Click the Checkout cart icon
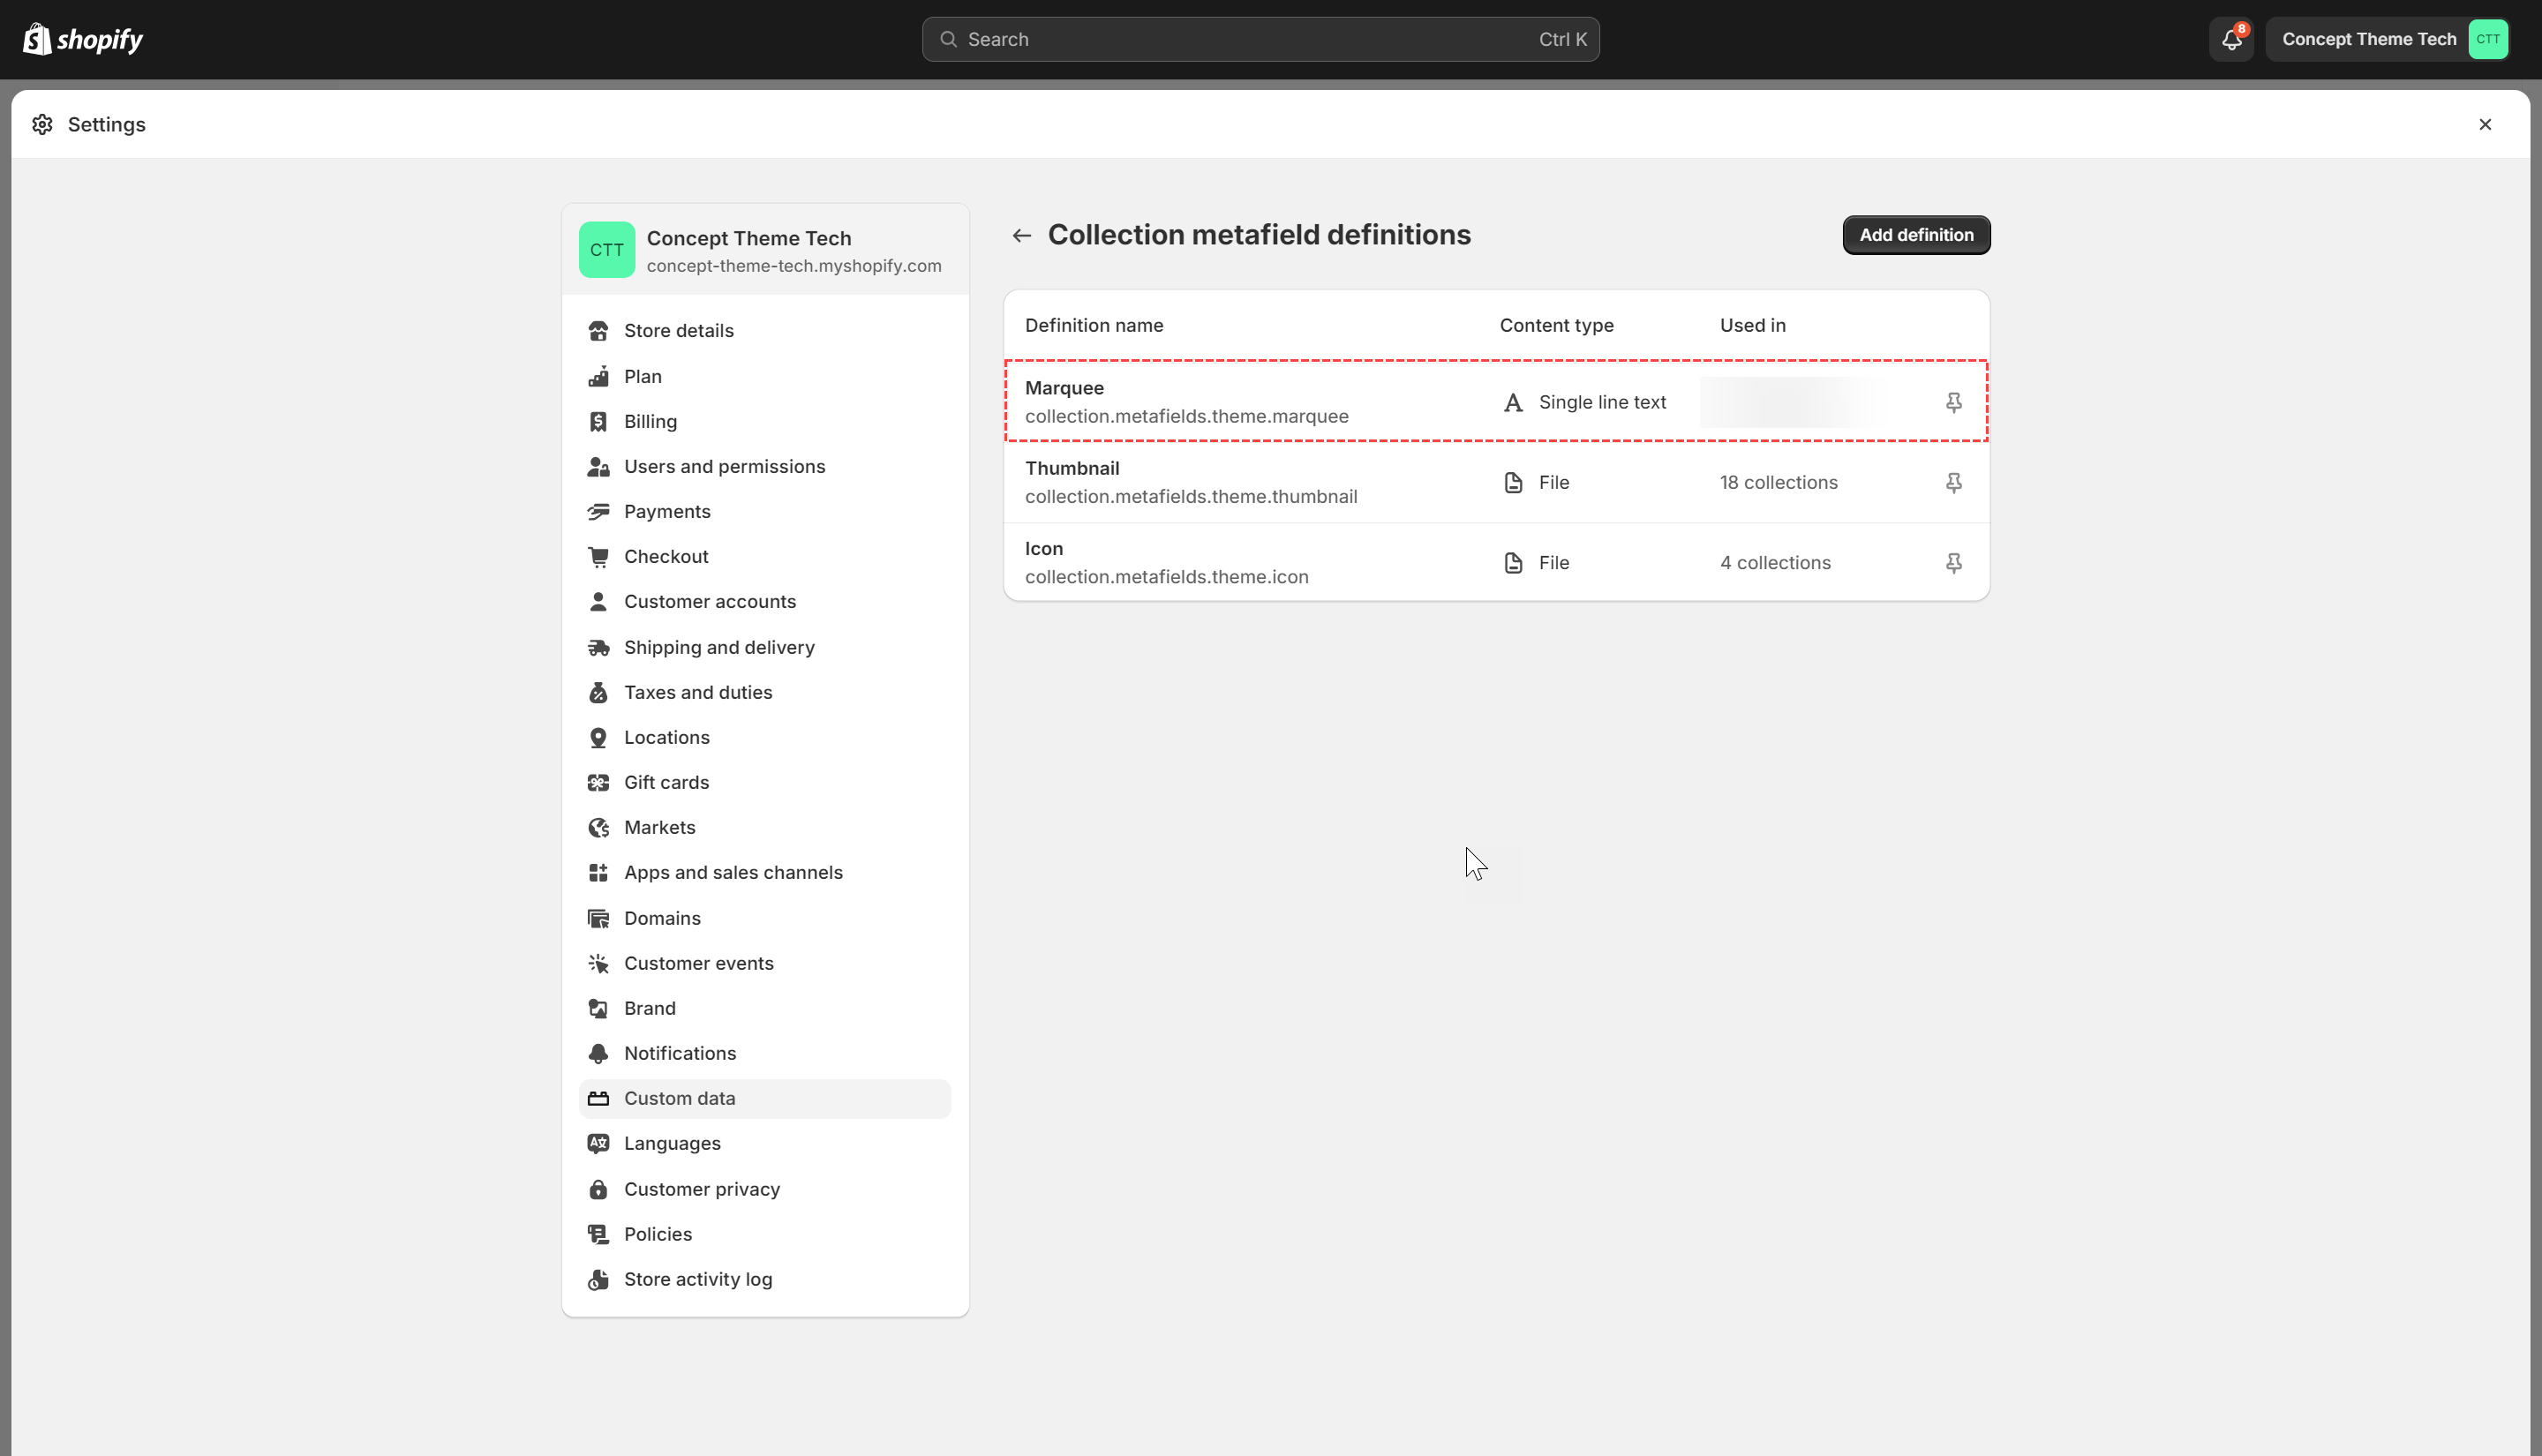Screen dimensions: 2542x1456 [x=598, y=557]
